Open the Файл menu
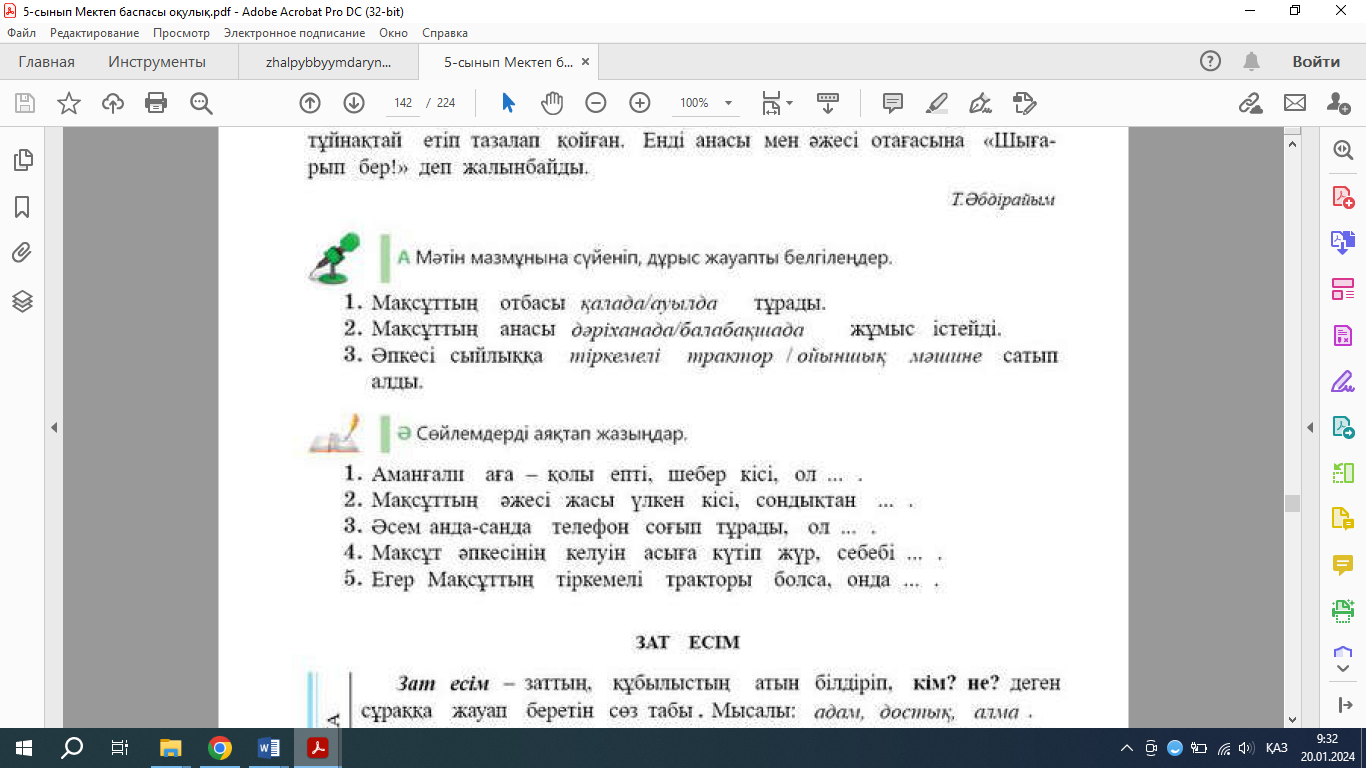The image size is (1366, 768). pyautogui.click(x=21, y=33)
